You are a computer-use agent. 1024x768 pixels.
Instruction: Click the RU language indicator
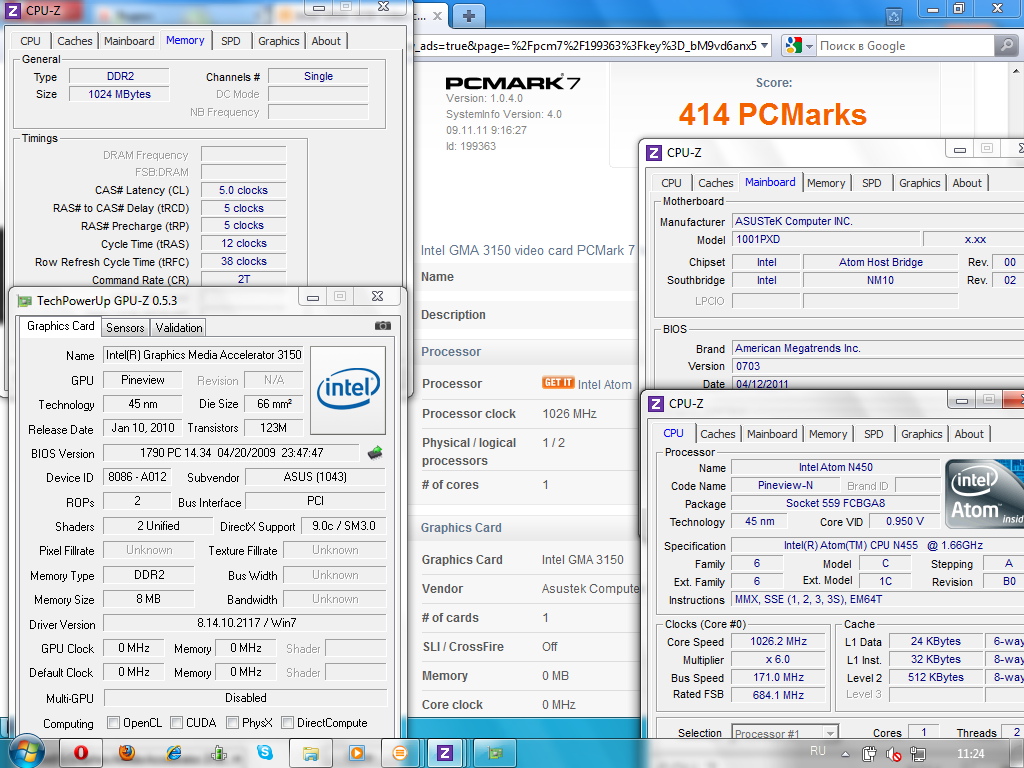click(818, 751)
